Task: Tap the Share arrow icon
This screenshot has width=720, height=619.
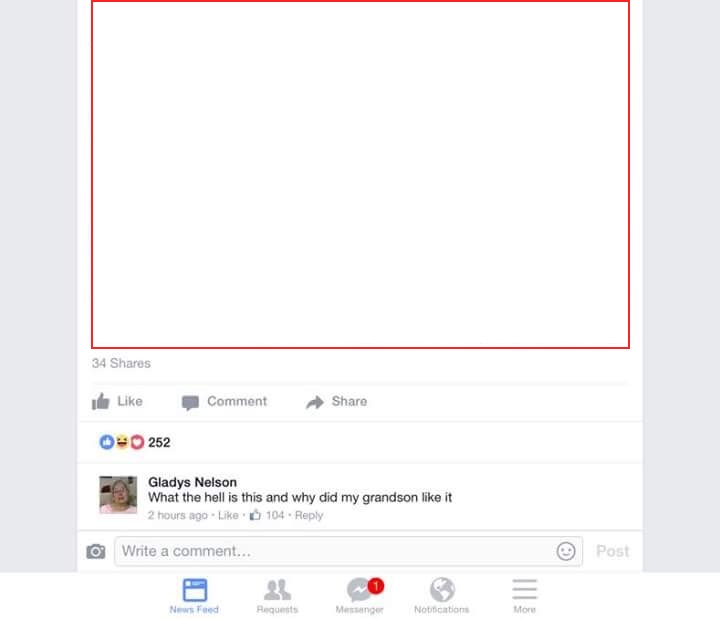Action: [x=315, y=402]
